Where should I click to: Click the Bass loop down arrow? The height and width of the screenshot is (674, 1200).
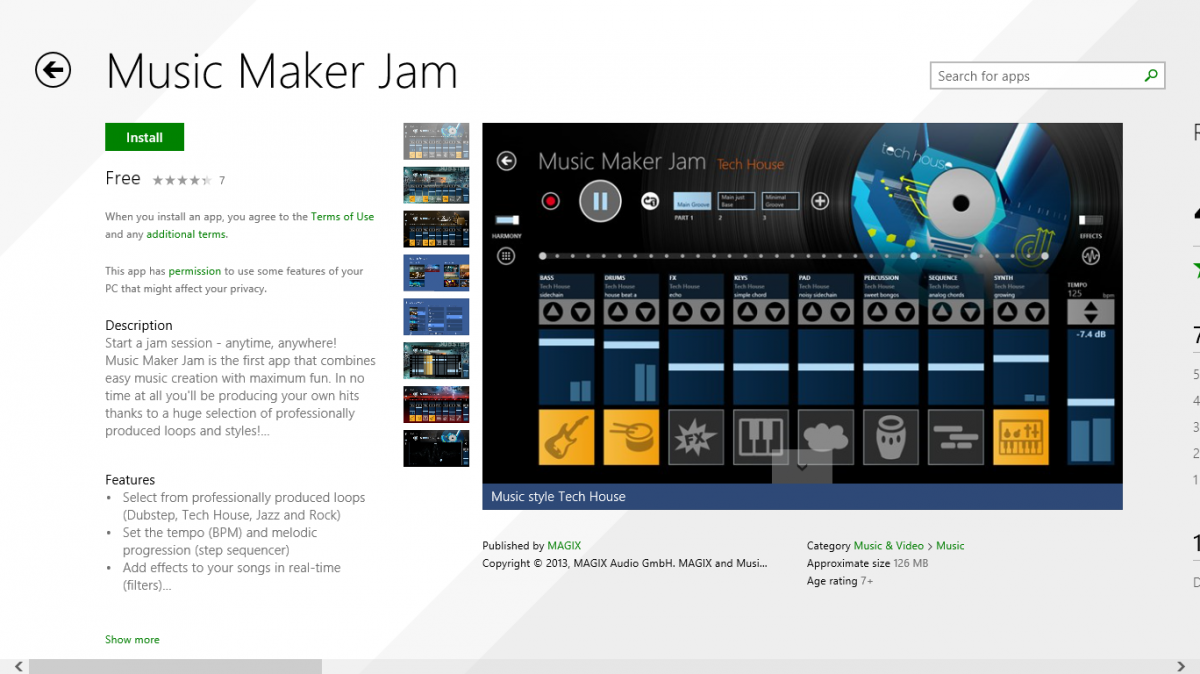[580, 312]
